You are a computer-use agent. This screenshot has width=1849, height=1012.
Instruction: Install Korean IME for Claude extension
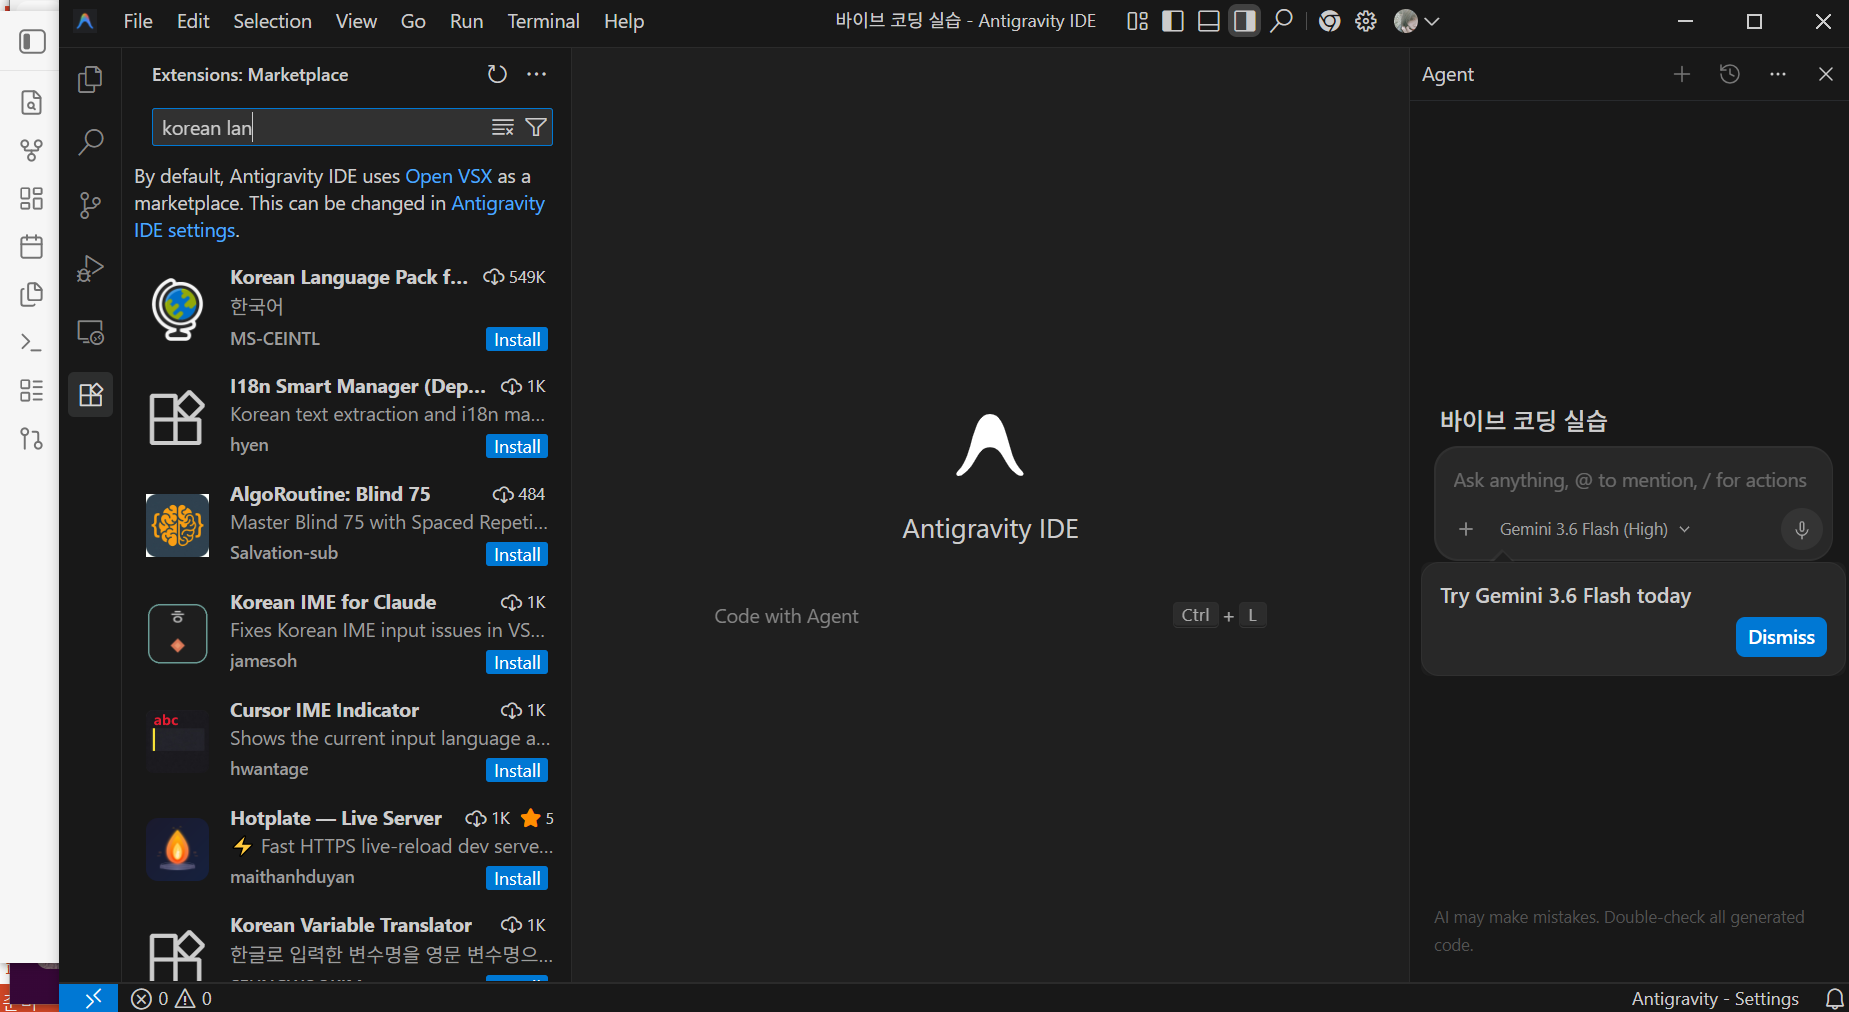pyautogui.click(x=517, y=662)
